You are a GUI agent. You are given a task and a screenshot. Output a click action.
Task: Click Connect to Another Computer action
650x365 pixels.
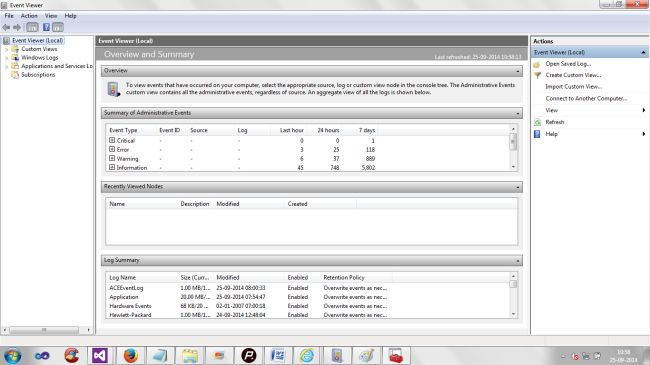tap(586, 98)
